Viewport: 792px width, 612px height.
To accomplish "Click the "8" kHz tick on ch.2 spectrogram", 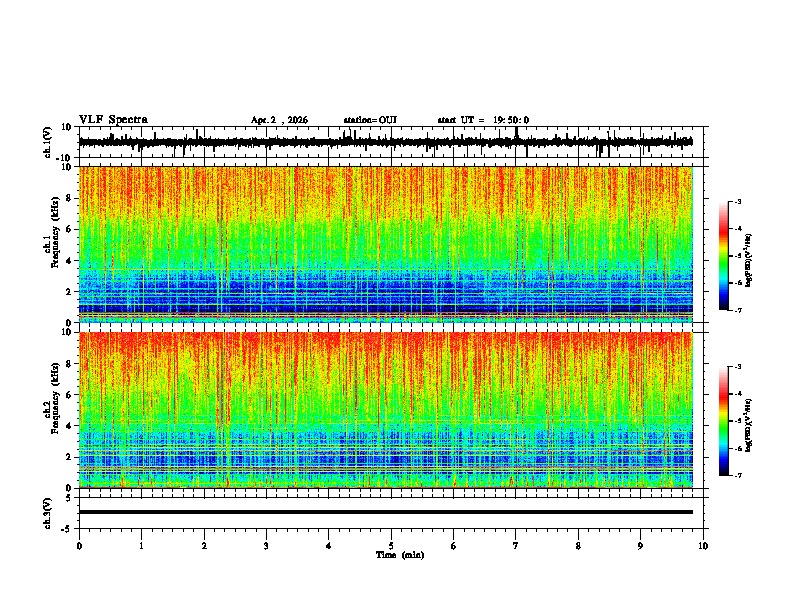I will 69,364.
